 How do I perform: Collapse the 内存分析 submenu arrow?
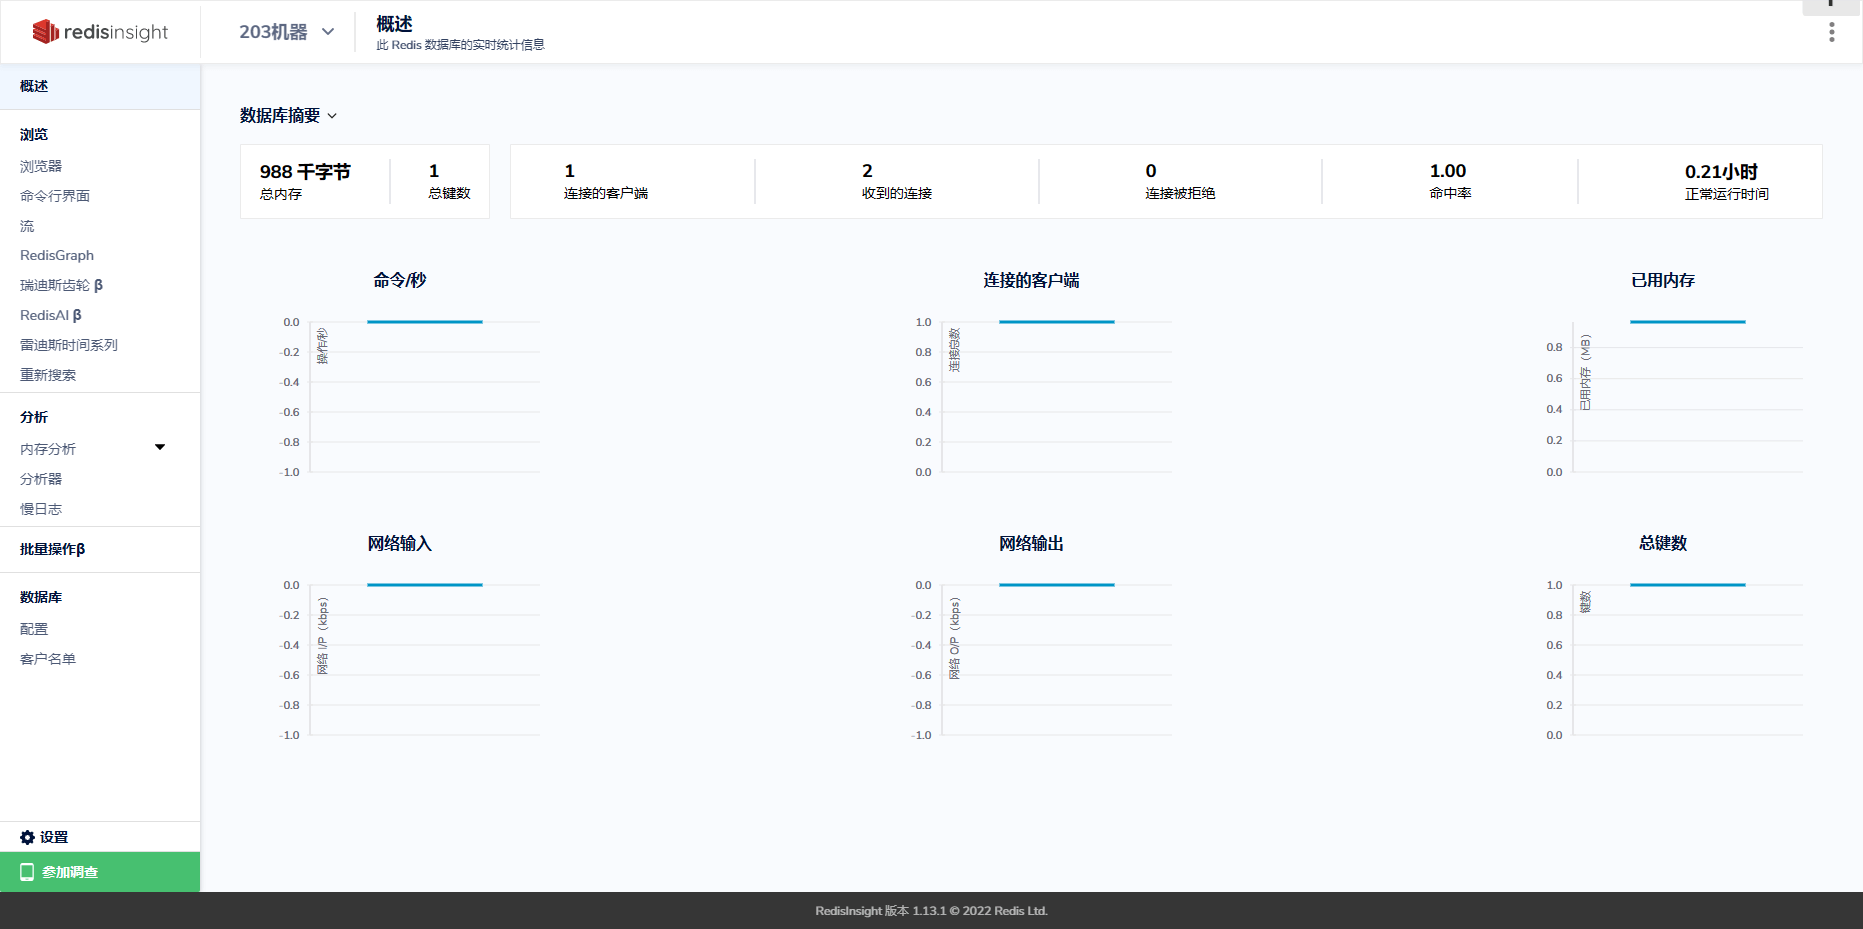pos(160,447)
